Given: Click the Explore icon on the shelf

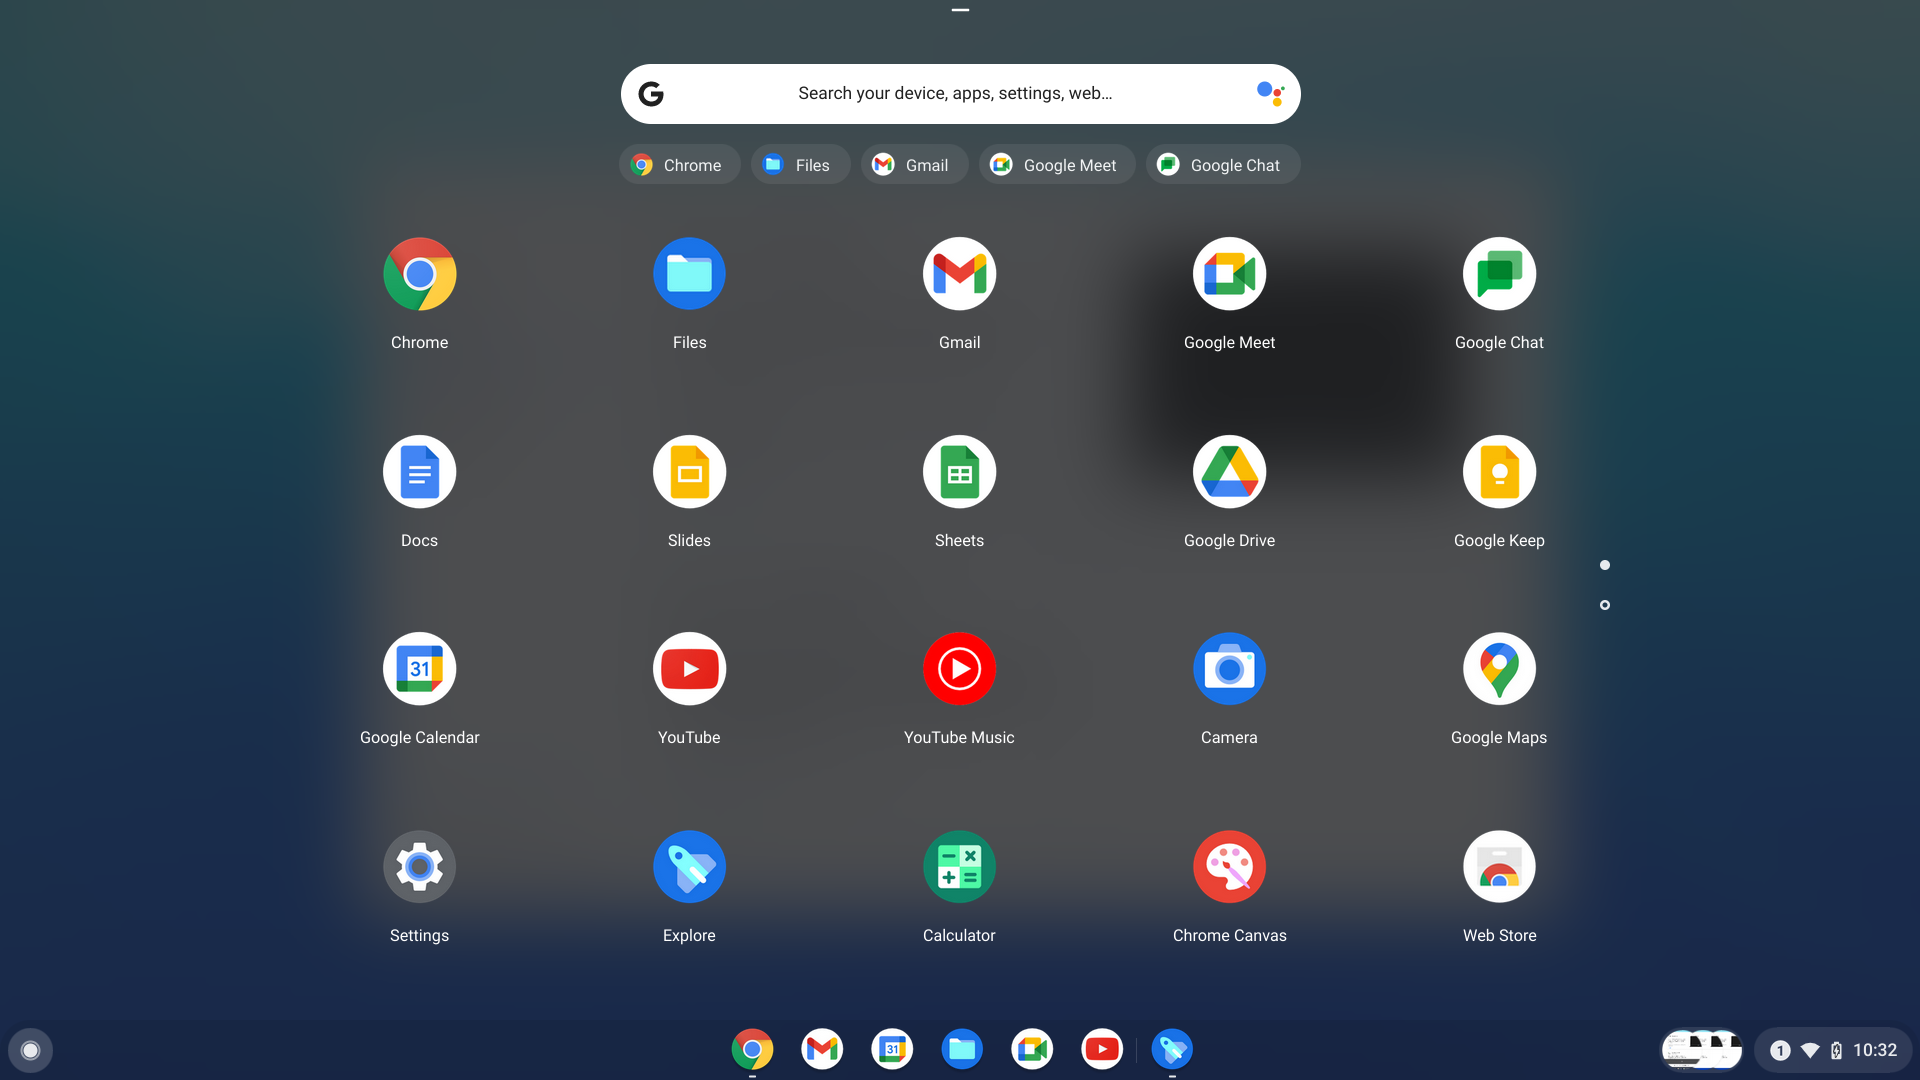Looking at the screenshot, I should point(1172,1049).
